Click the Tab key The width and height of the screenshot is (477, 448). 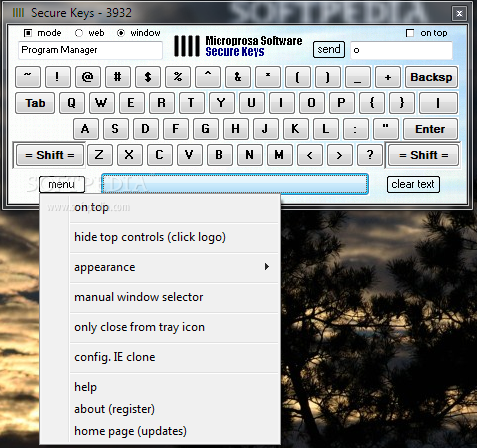coord(35,103)
